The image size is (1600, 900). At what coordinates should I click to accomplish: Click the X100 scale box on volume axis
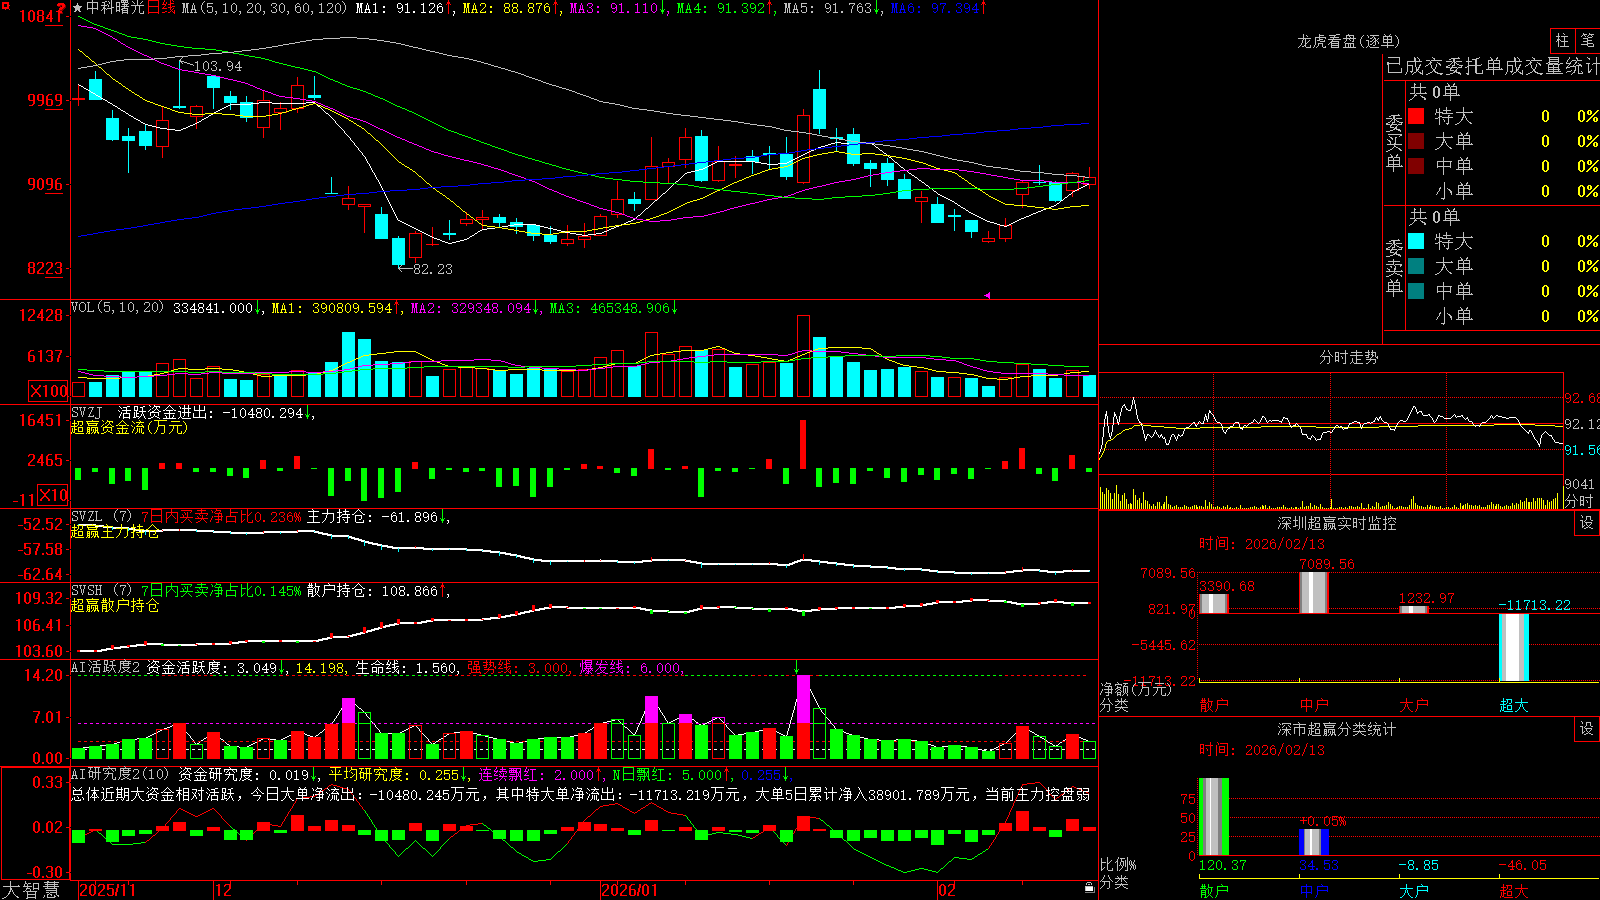tap(48, 391)
